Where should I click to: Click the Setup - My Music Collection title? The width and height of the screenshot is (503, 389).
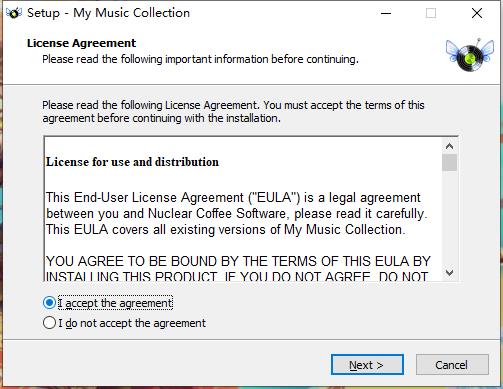point(108,13)
